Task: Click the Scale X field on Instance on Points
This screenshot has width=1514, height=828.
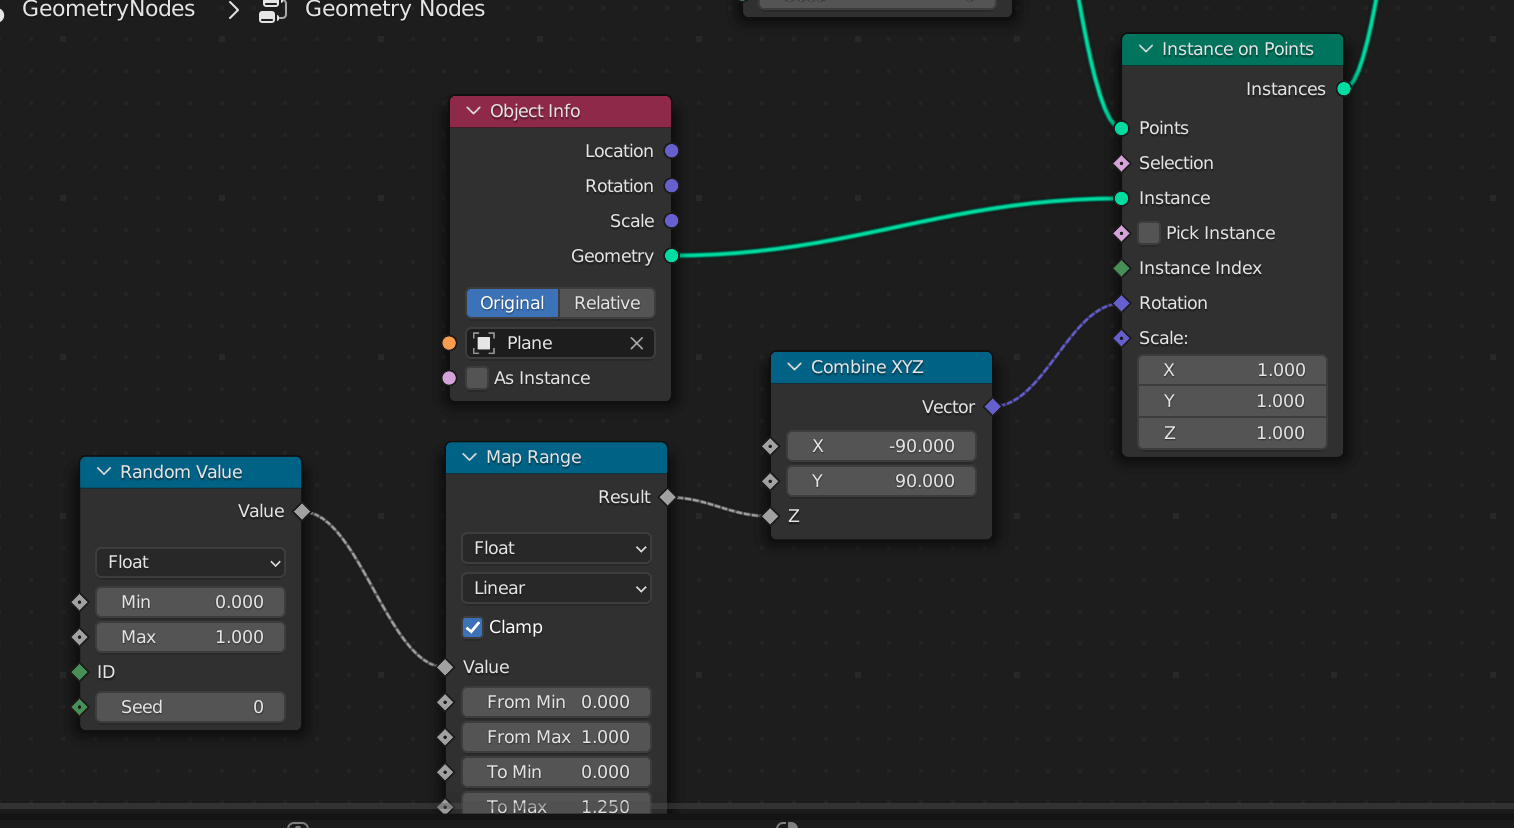Action: pyautogui.click(x=1232, y=370)
